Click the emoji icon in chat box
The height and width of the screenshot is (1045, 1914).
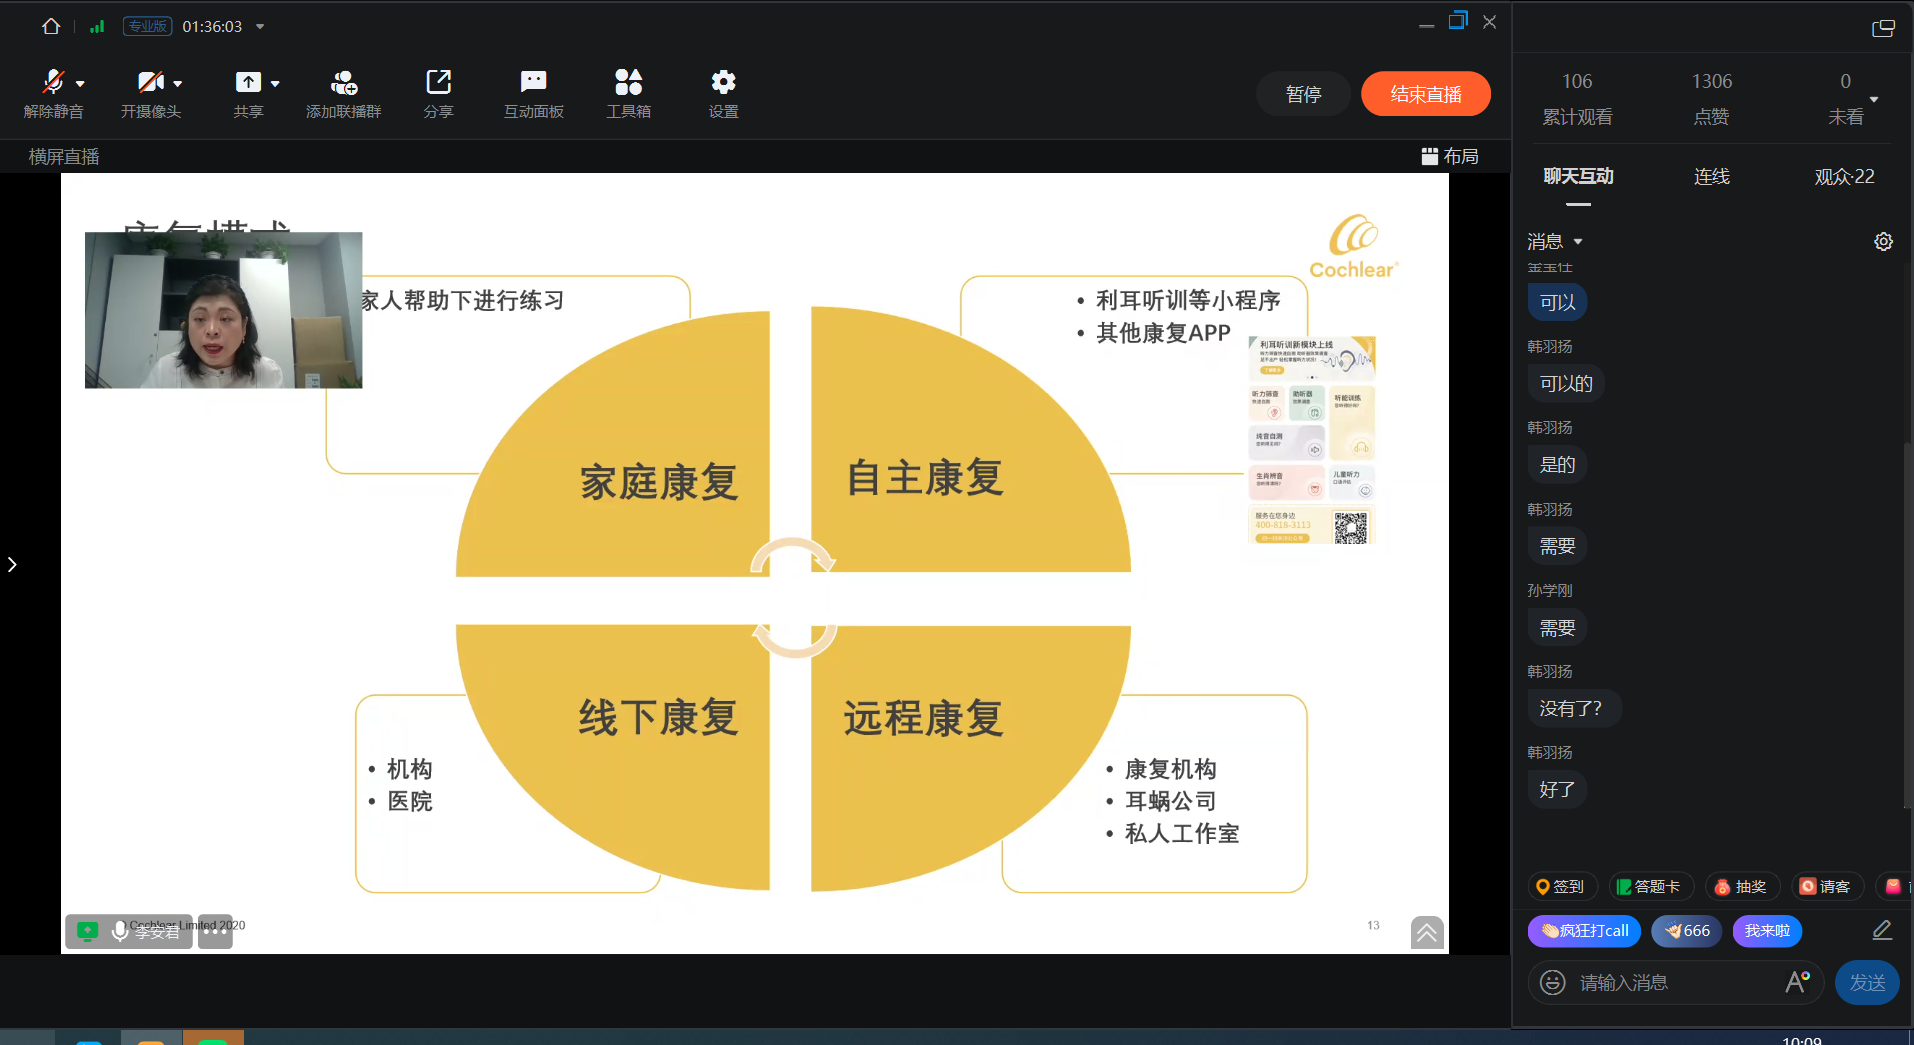point(1552,983)
